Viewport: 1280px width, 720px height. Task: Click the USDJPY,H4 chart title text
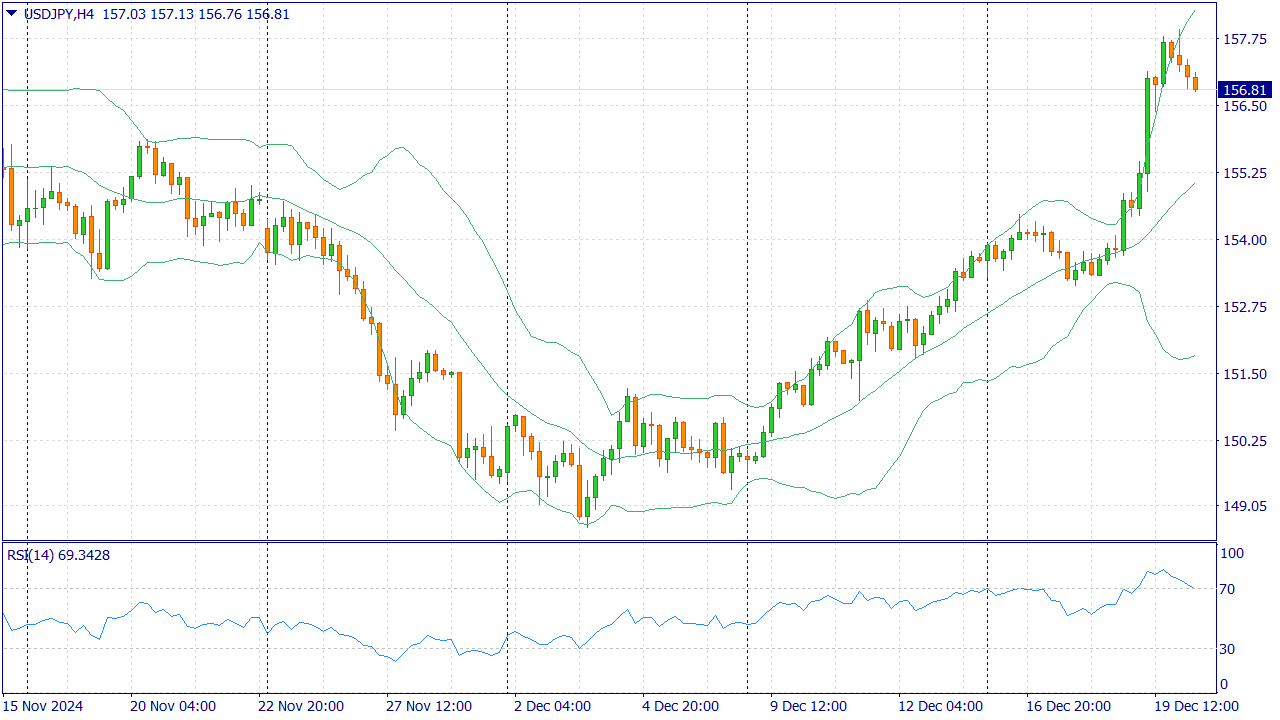click(60, 14)
